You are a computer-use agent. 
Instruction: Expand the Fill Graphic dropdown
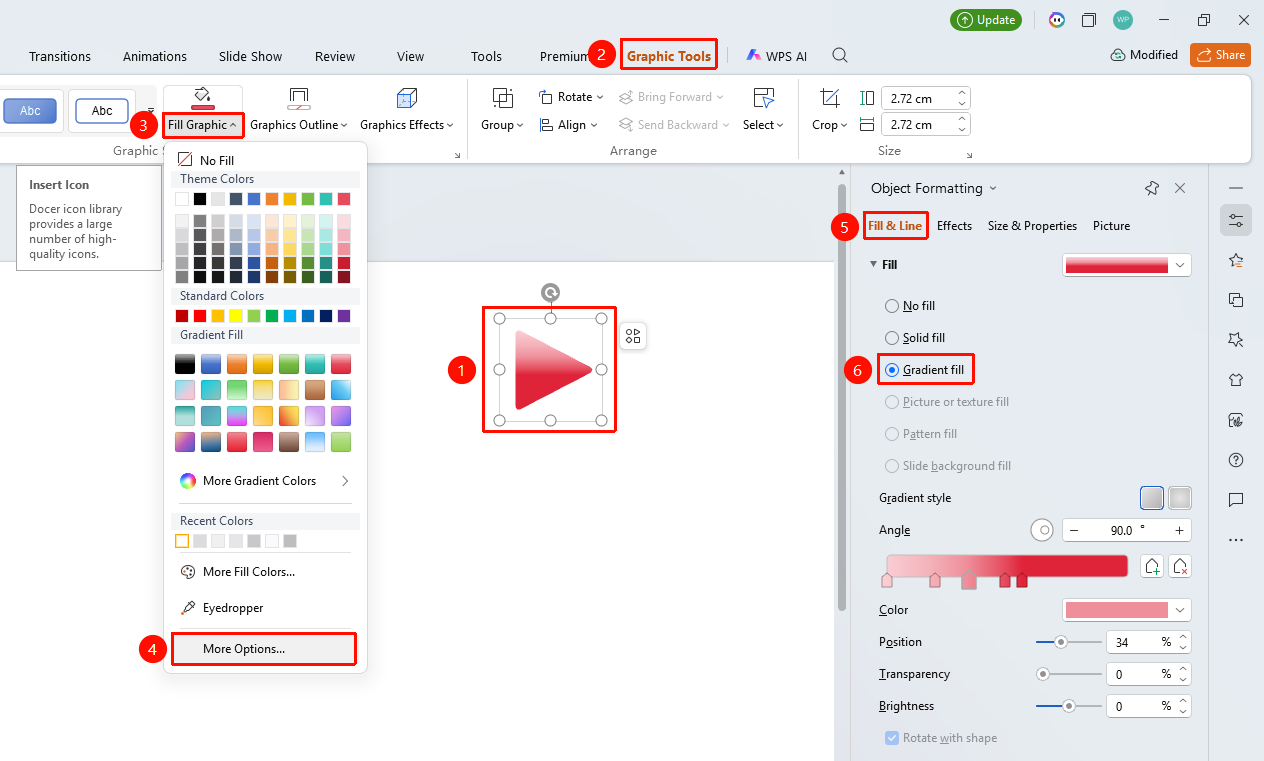coord(203,125)
